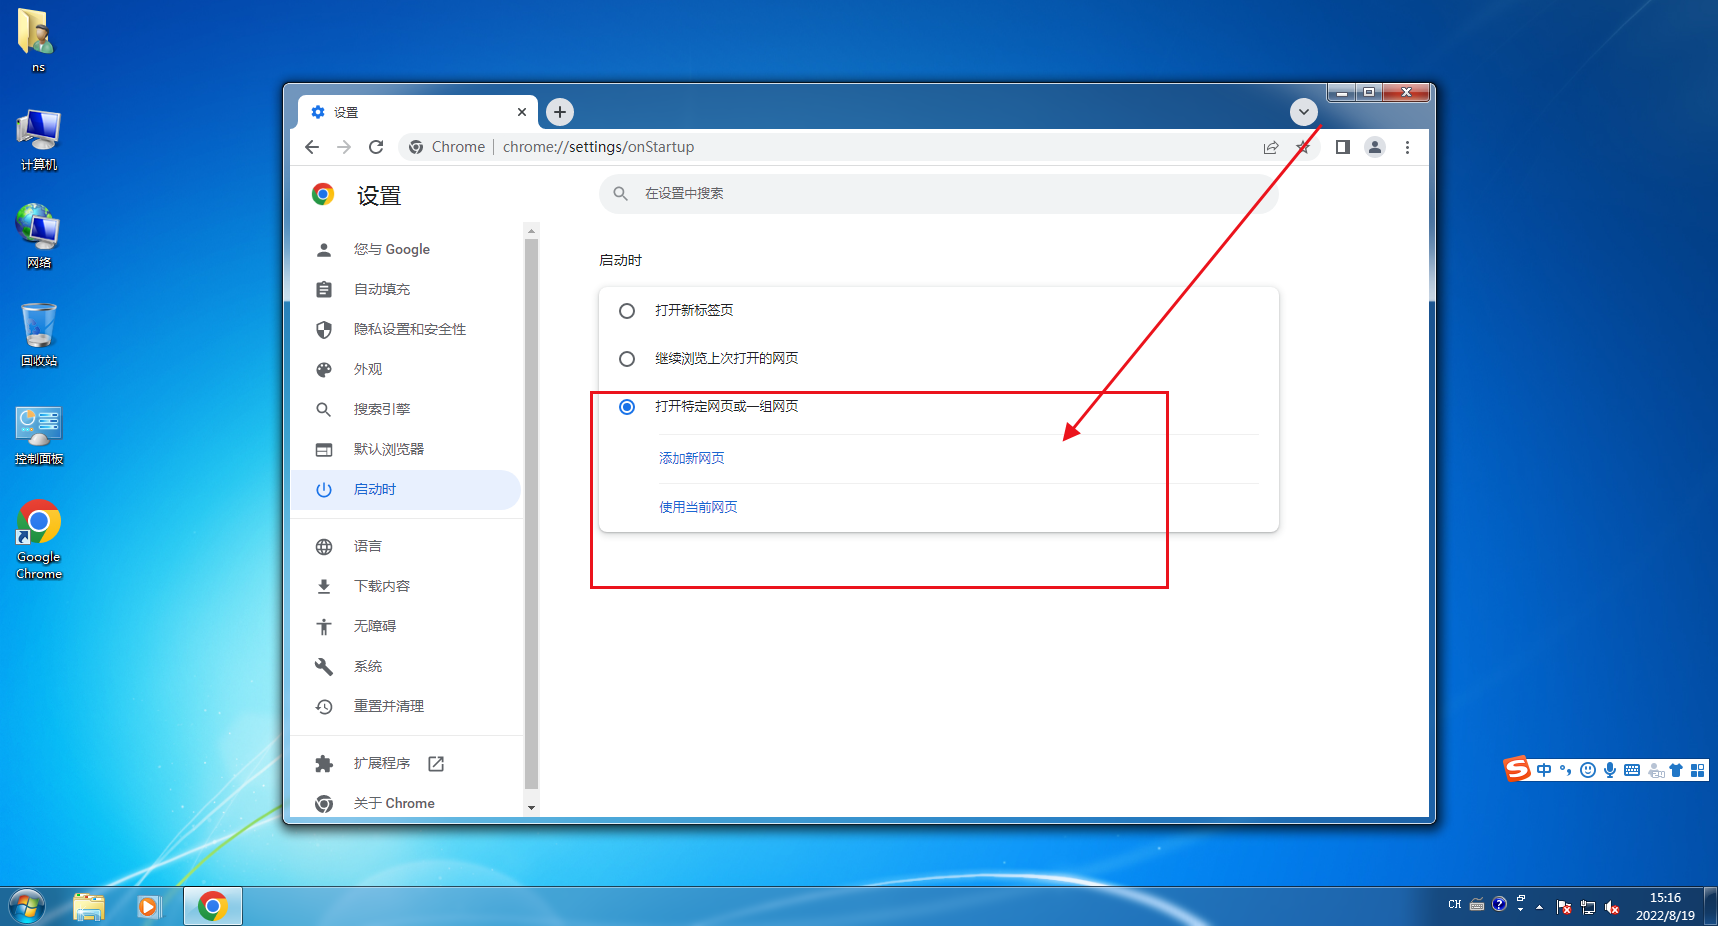Click the network icon in system tray

(x=1588, y=907)
